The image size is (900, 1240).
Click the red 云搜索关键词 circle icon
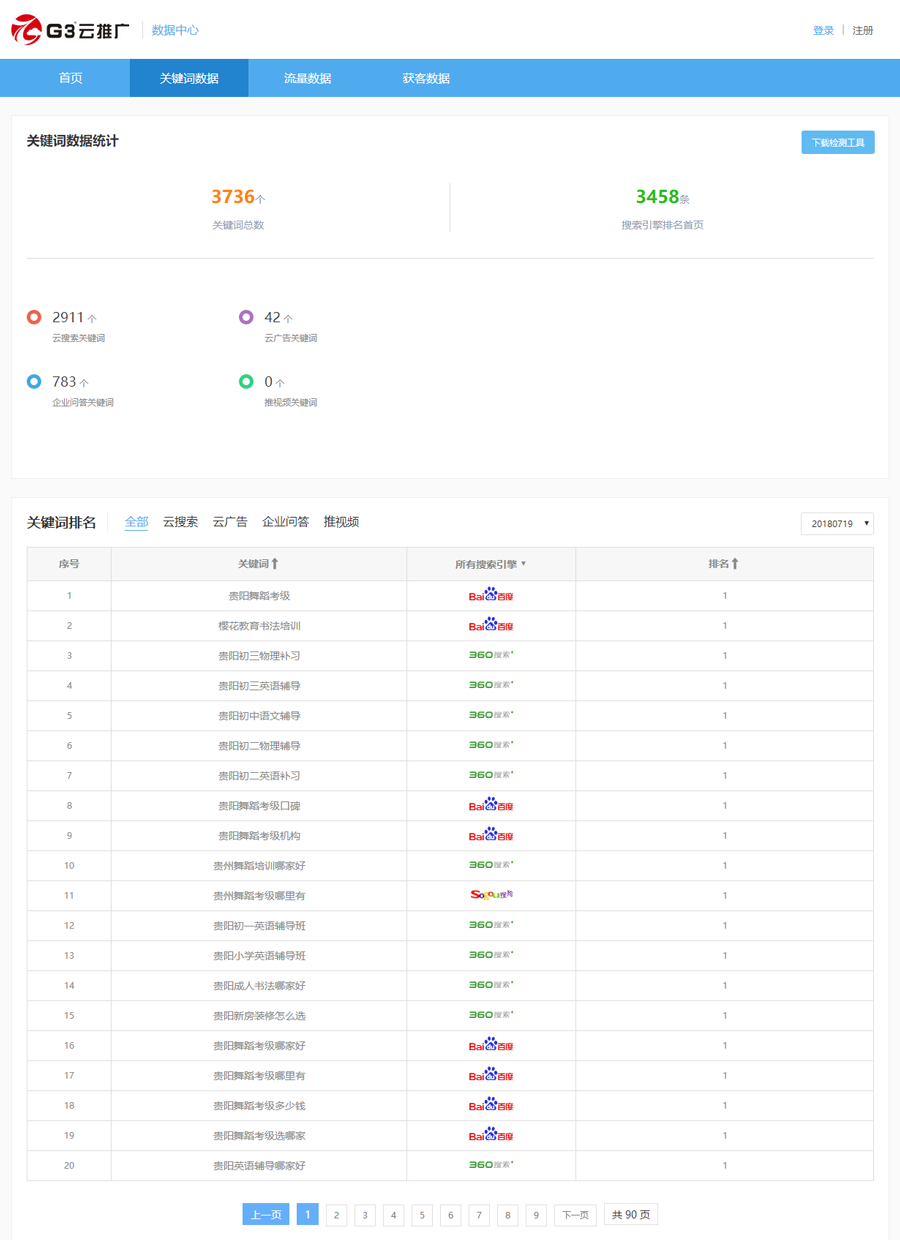[x=34, y=317]
